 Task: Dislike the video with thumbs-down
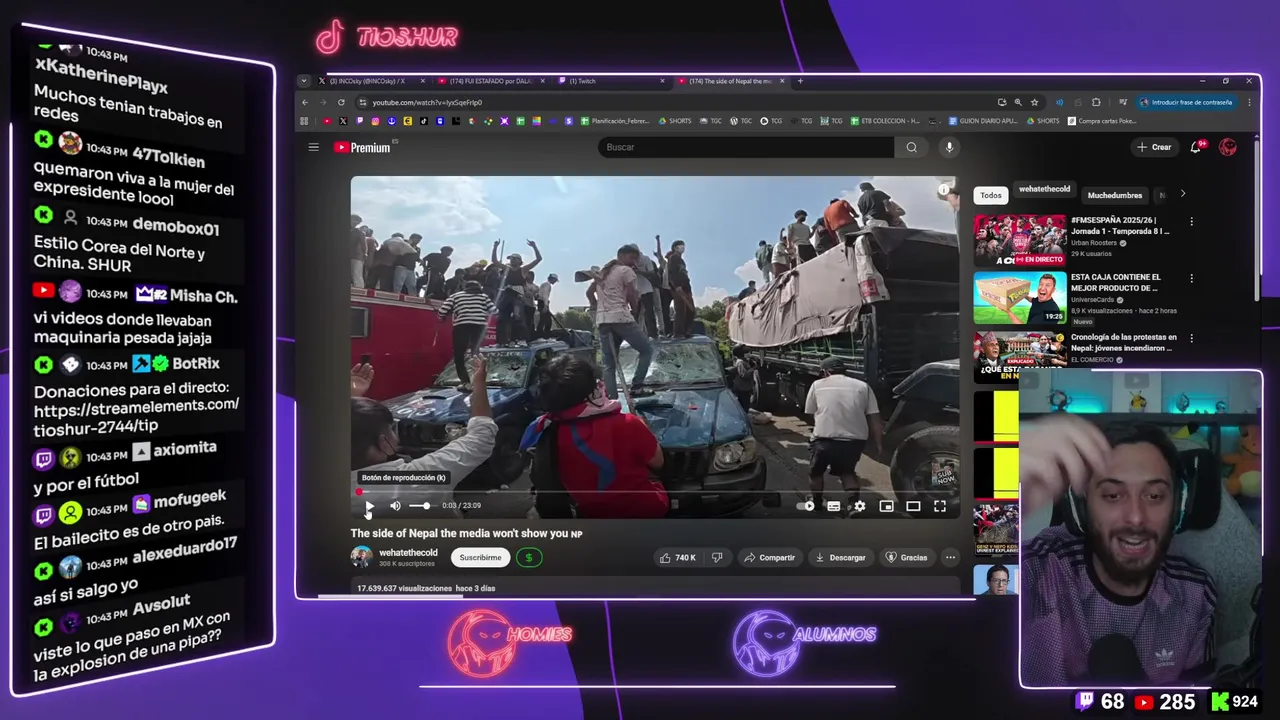coord(717,557)
